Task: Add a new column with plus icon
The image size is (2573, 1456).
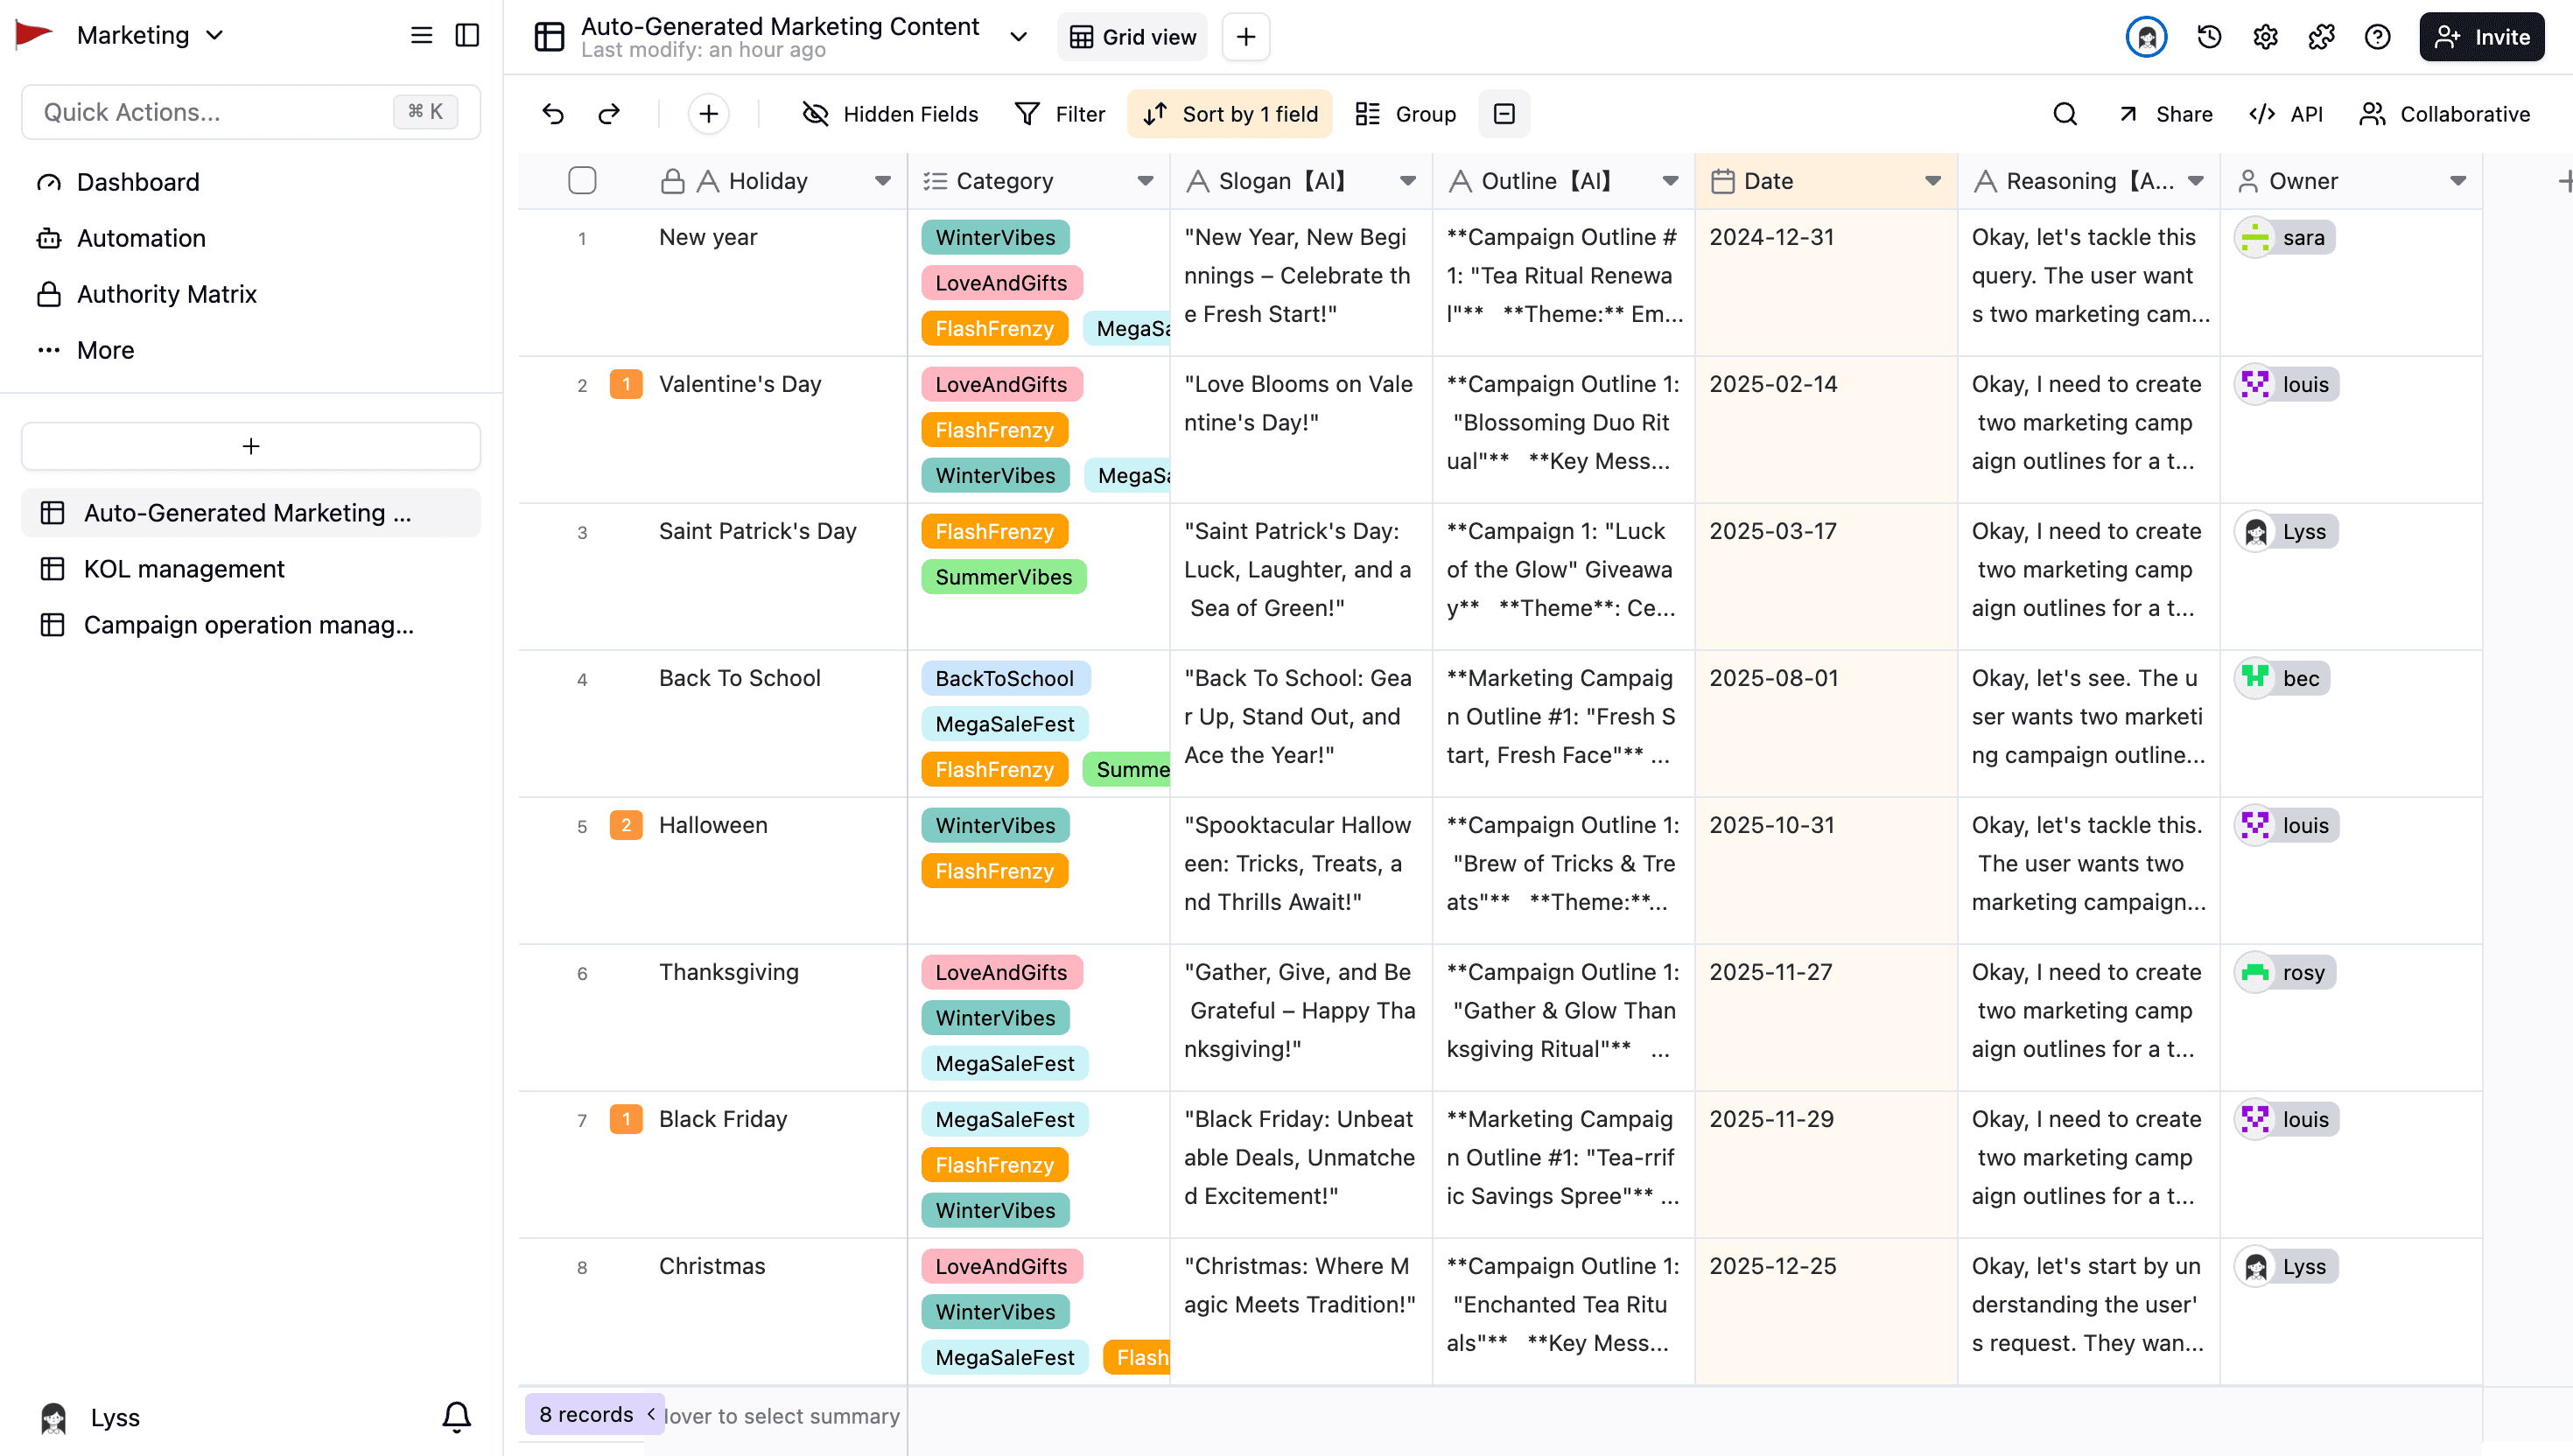Action: point(2564,181)
